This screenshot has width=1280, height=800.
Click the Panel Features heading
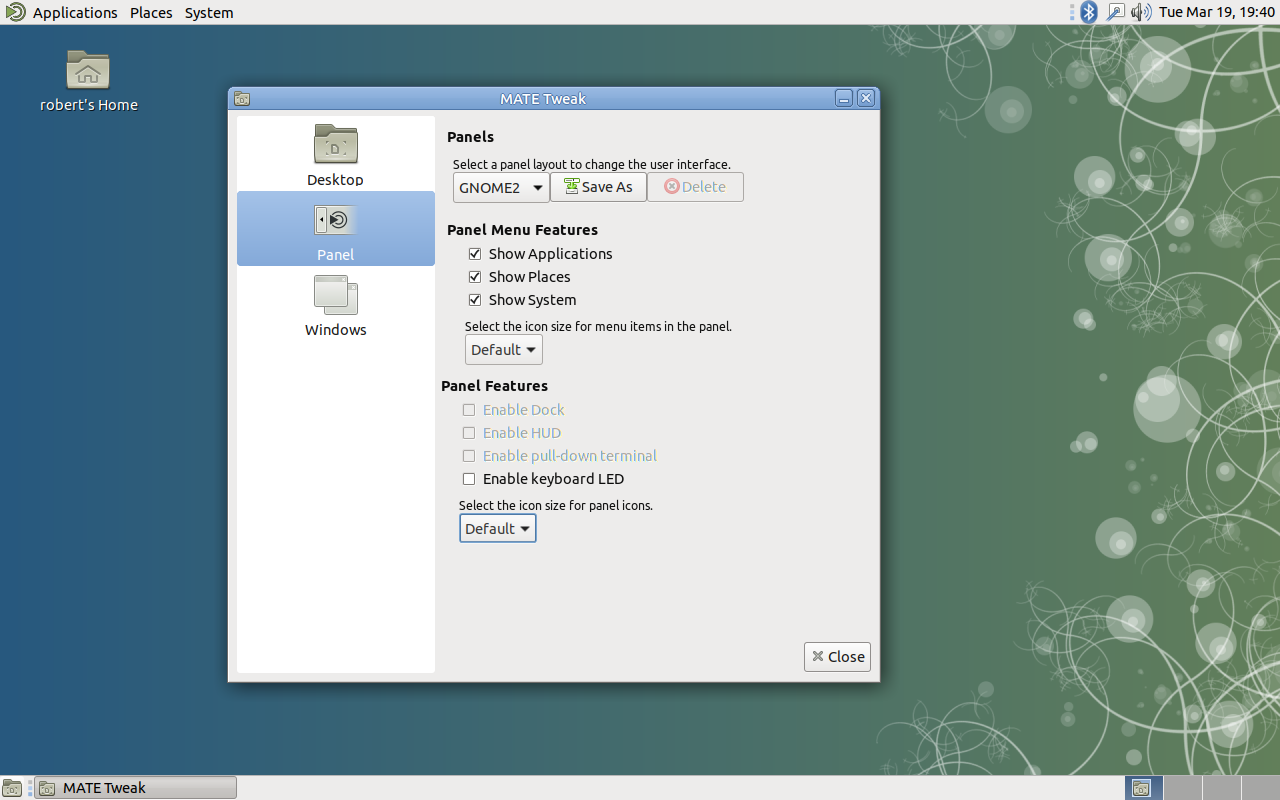[494, 386]
